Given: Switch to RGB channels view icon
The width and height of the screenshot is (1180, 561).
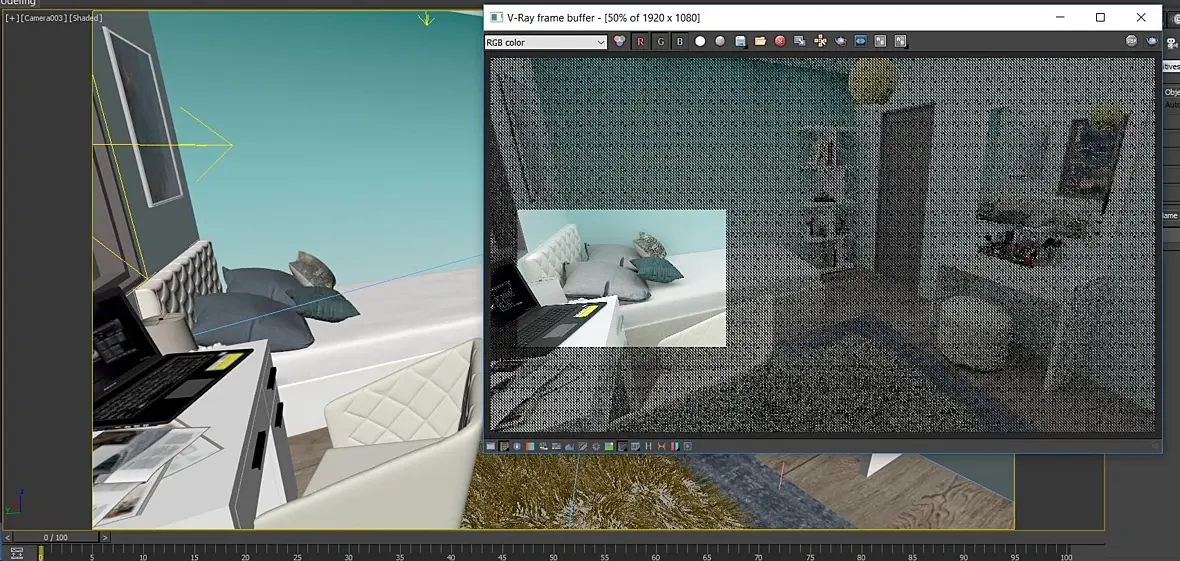Looking at the screenshot, I should point(620,42).
